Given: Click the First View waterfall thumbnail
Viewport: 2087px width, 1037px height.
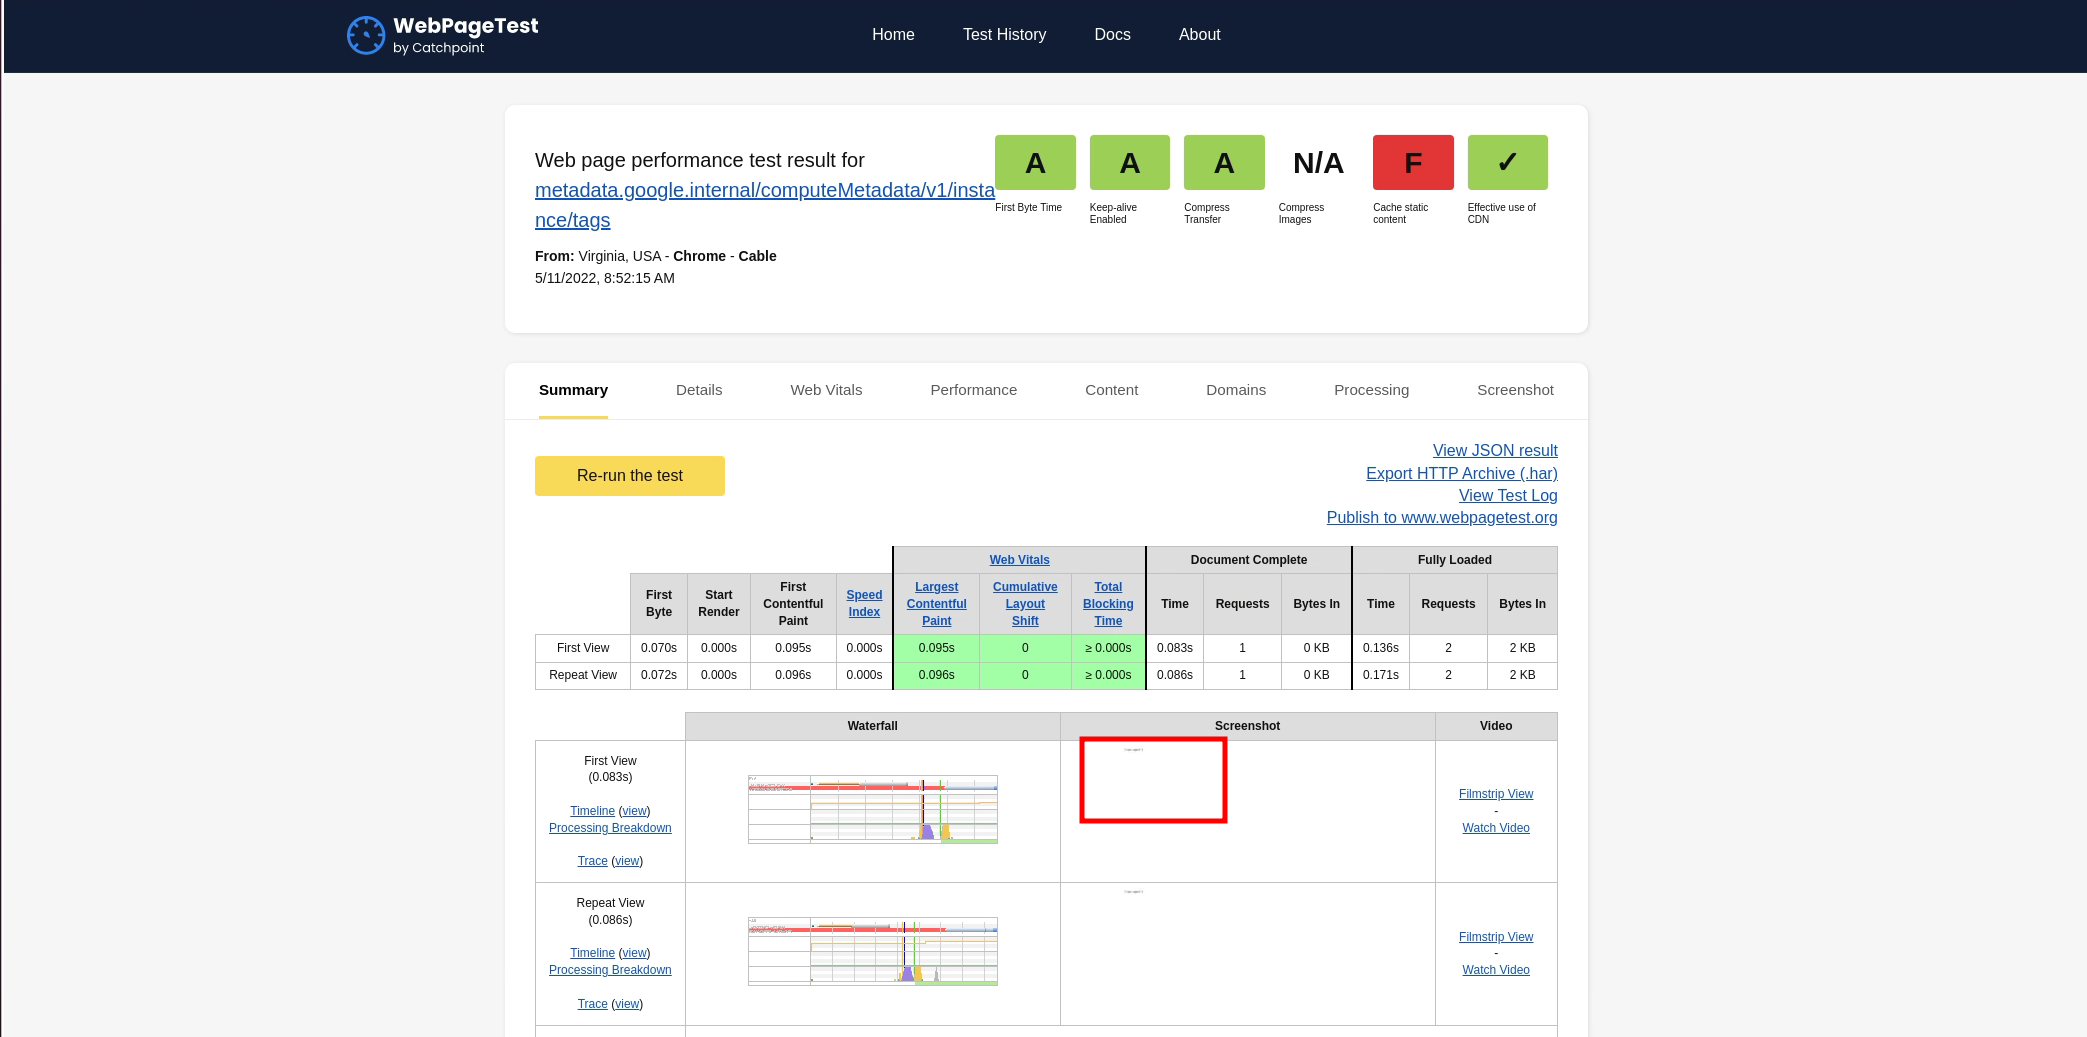Looking at the screenshot, I should coord(872,809).
